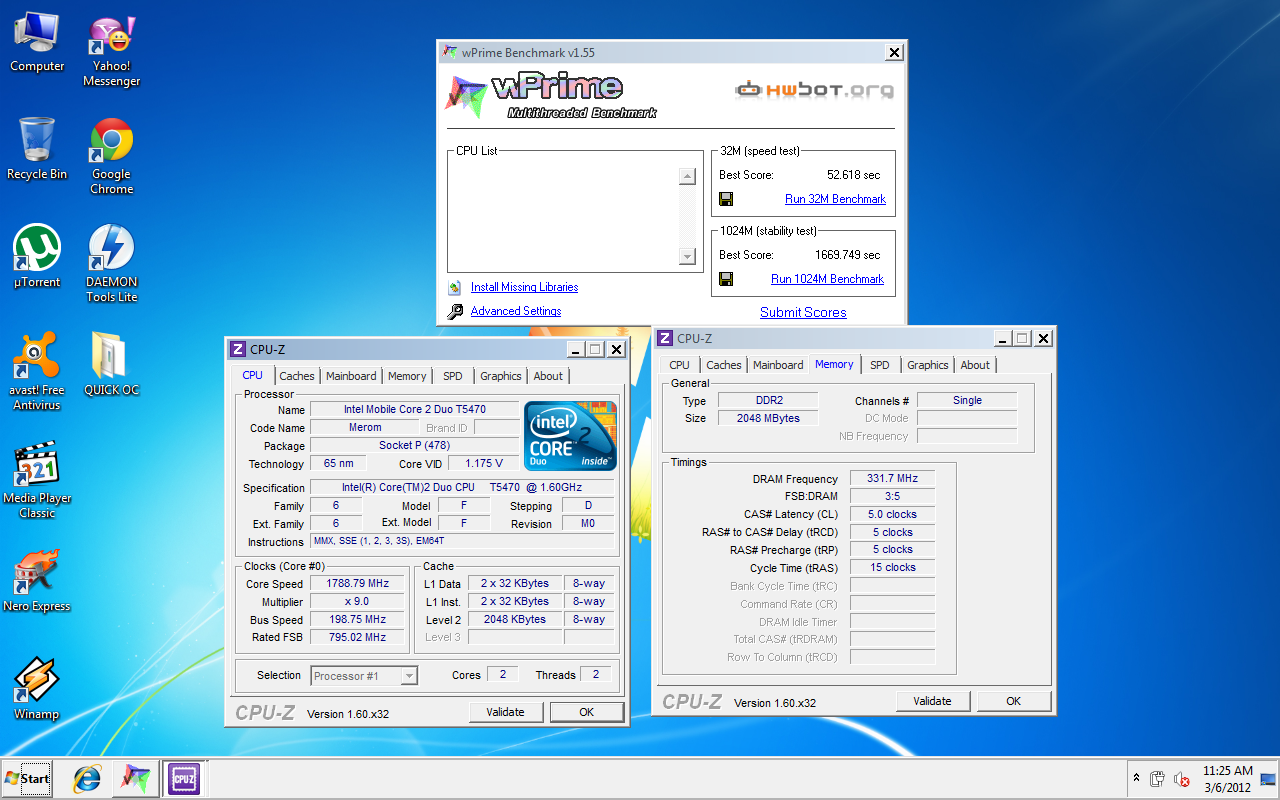Switch to Memory tab in left CPU-Z

pyautogui.click(x=407, y=376)
